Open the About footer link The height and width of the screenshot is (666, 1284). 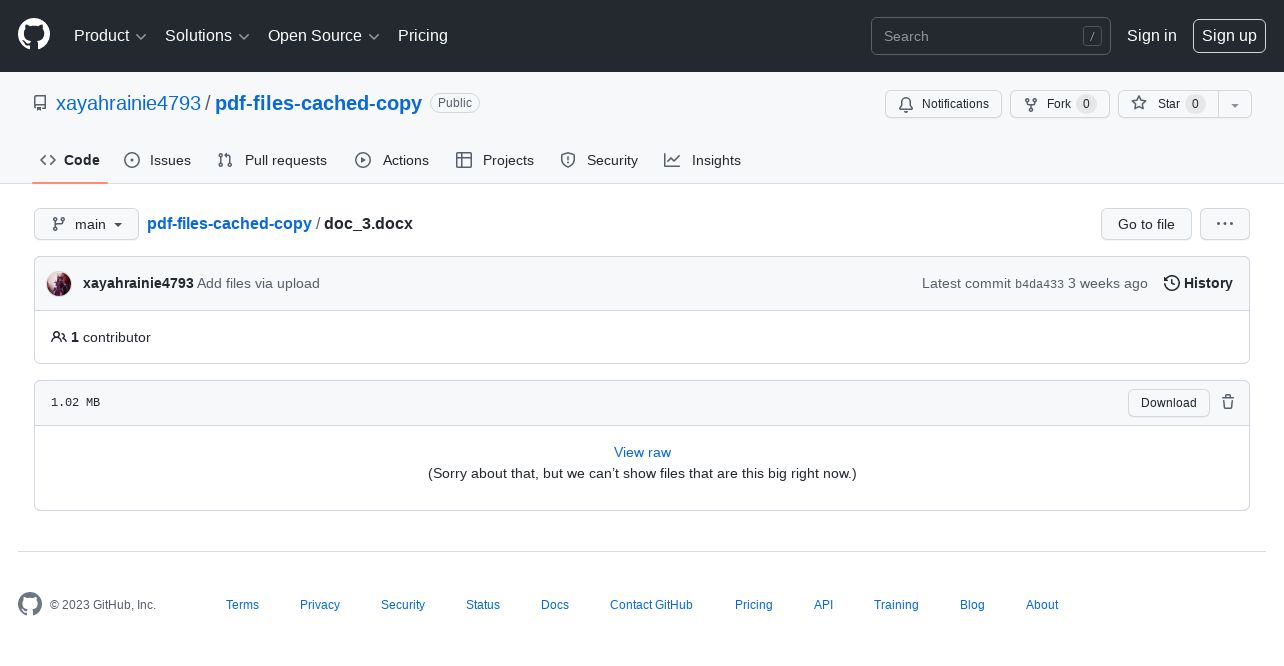click(x=1042, y=605)
